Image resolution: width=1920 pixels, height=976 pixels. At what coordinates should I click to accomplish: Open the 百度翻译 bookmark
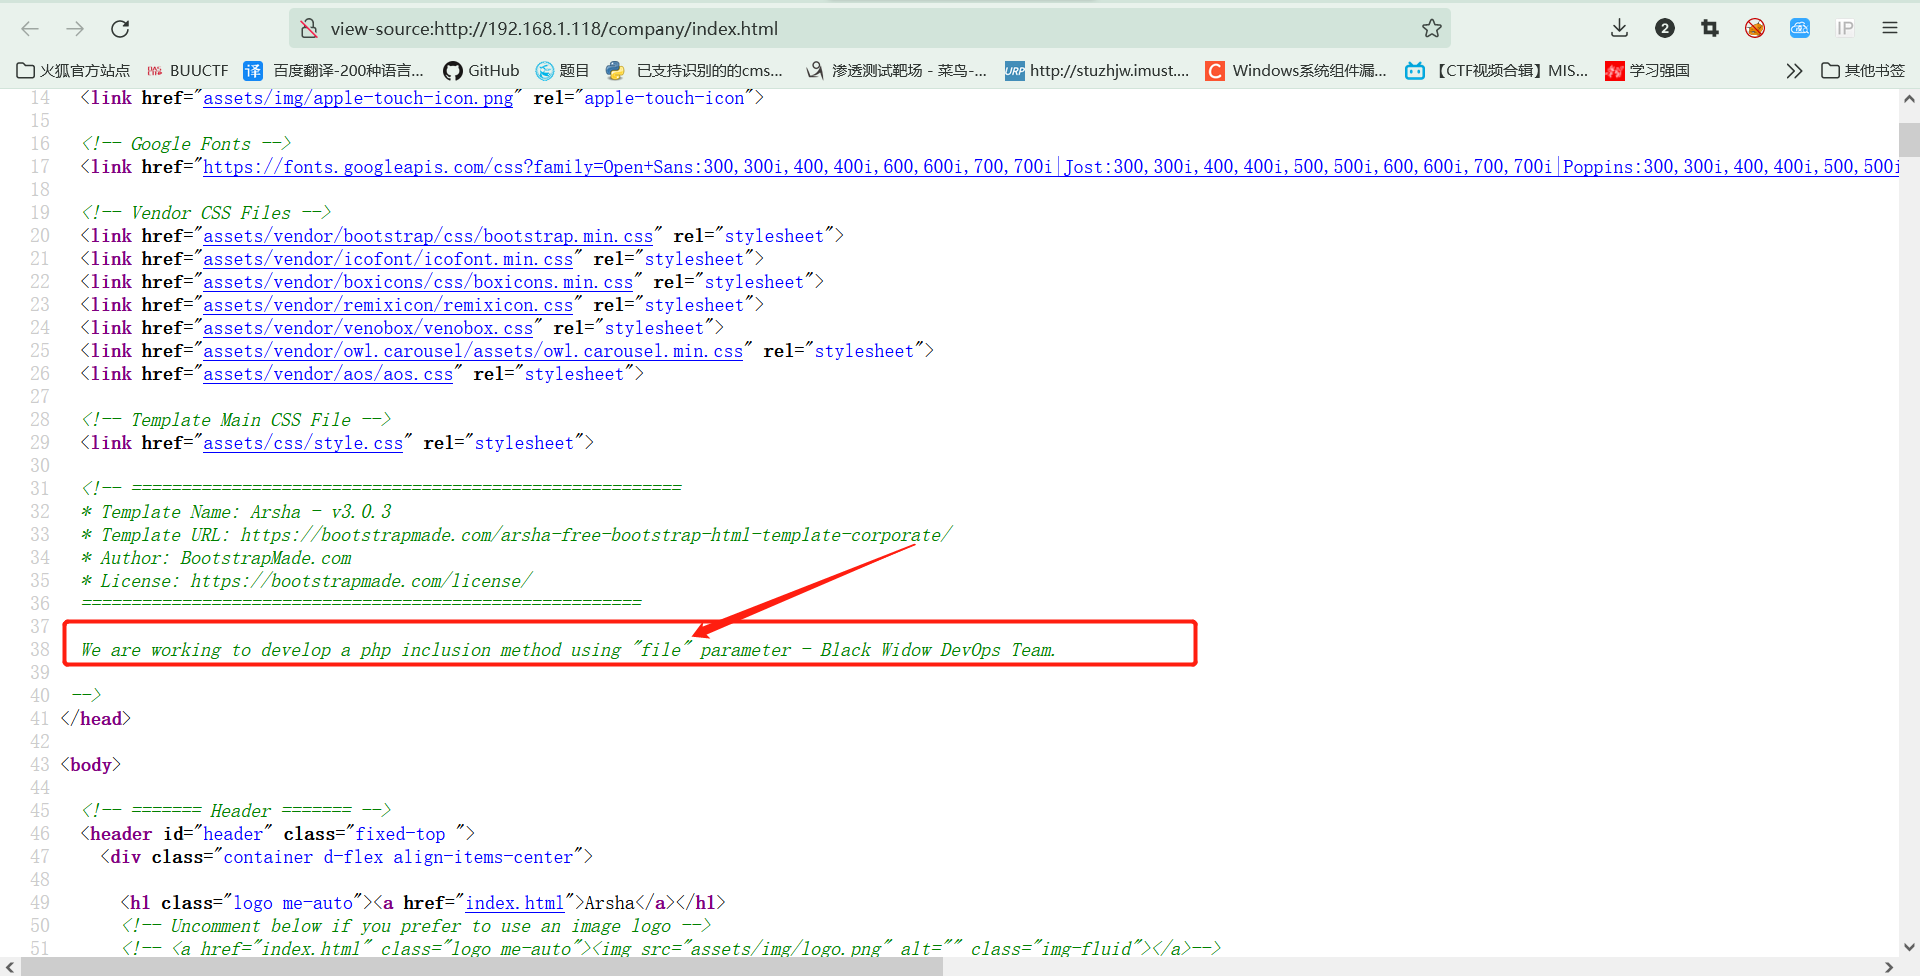coord(334,71)
